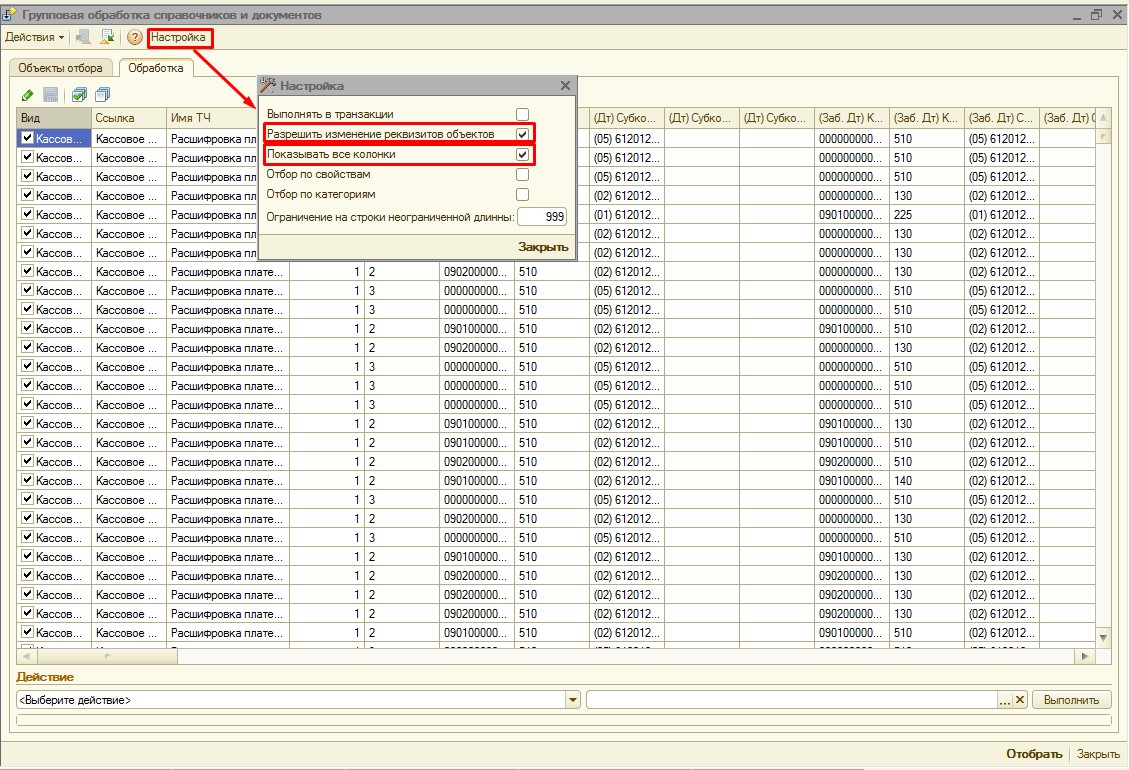
Task: Switch to the Объекты отбора tab
Action: coord(62,68)
